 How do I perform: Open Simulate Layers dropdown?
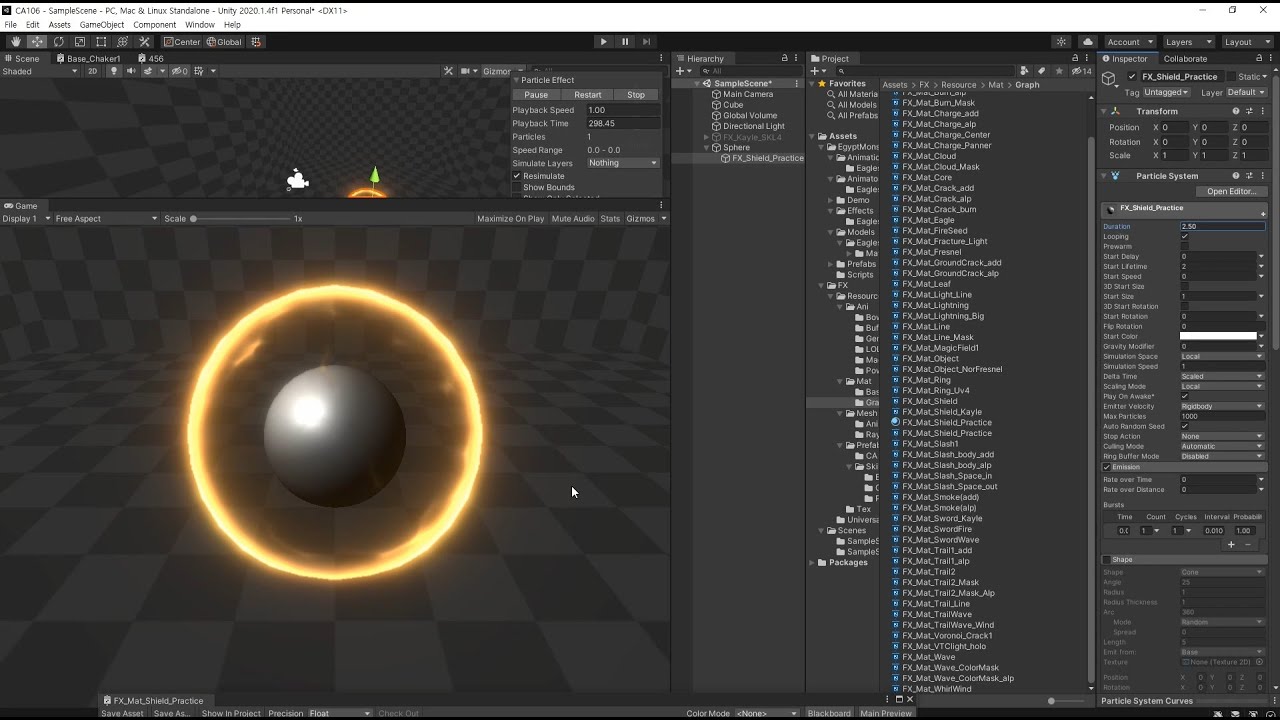coord(623,163)
